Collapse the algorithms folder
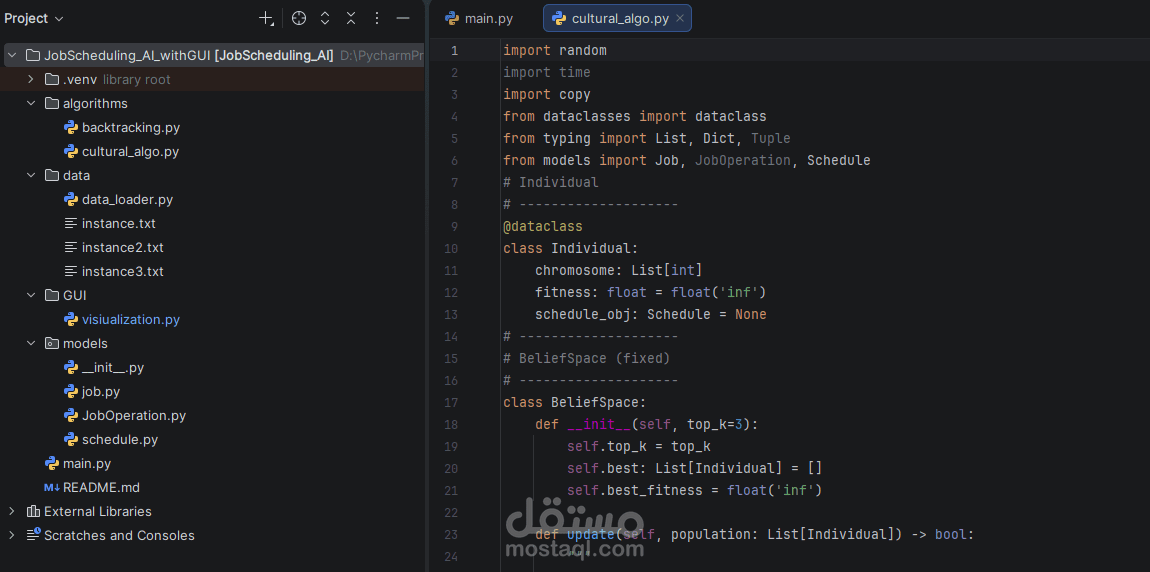The image size is (1150, 572). pyautogui.click(x=31, y=103)
